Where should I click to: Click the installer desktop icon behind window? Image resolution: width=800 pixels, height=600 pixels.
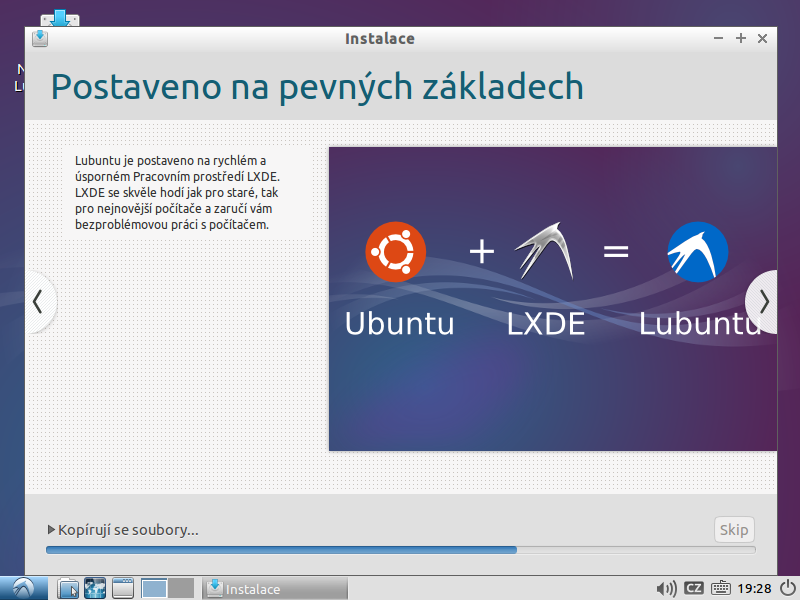pyautogui.click(x=60, y=18)
